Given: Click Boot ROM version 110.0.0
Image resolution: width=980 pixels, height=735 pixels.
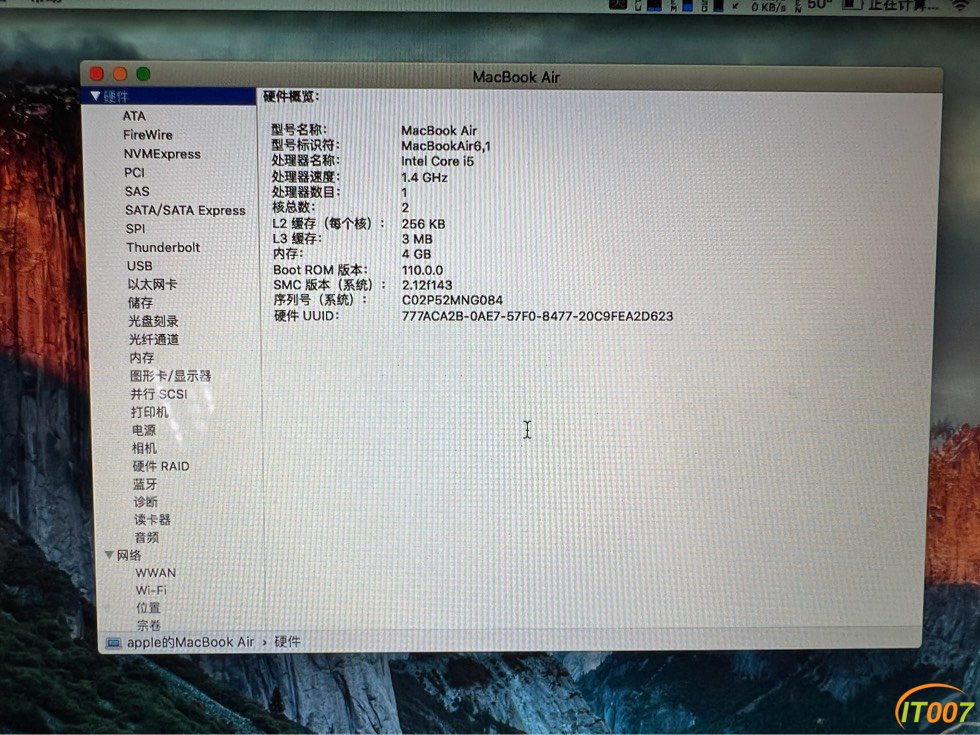Looking at the screenshot, I should [x=422, y=270].
